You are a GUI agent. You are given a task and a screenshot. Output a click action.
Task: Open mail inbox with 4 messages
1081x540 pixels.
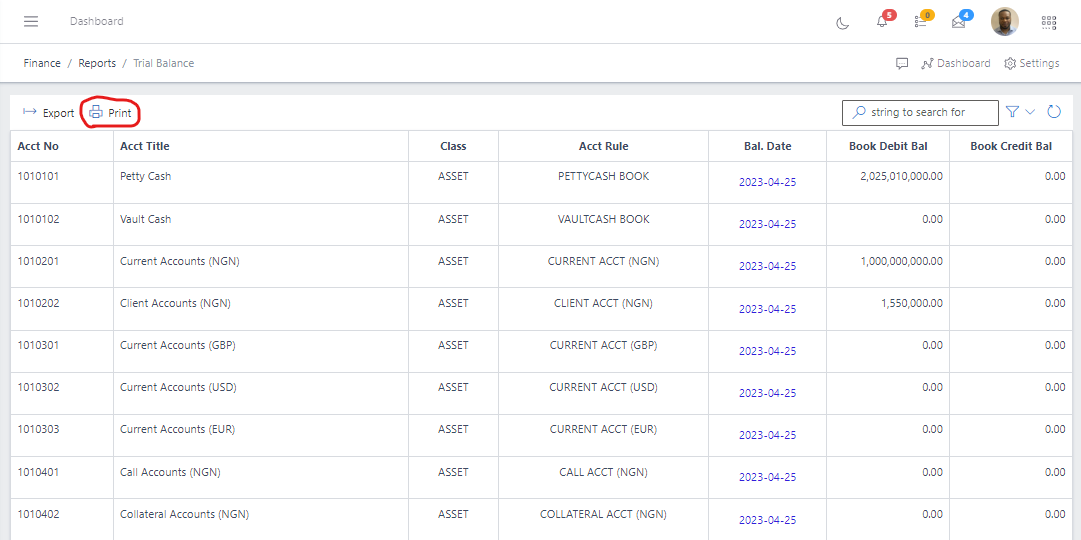click(x=958, y=22)
